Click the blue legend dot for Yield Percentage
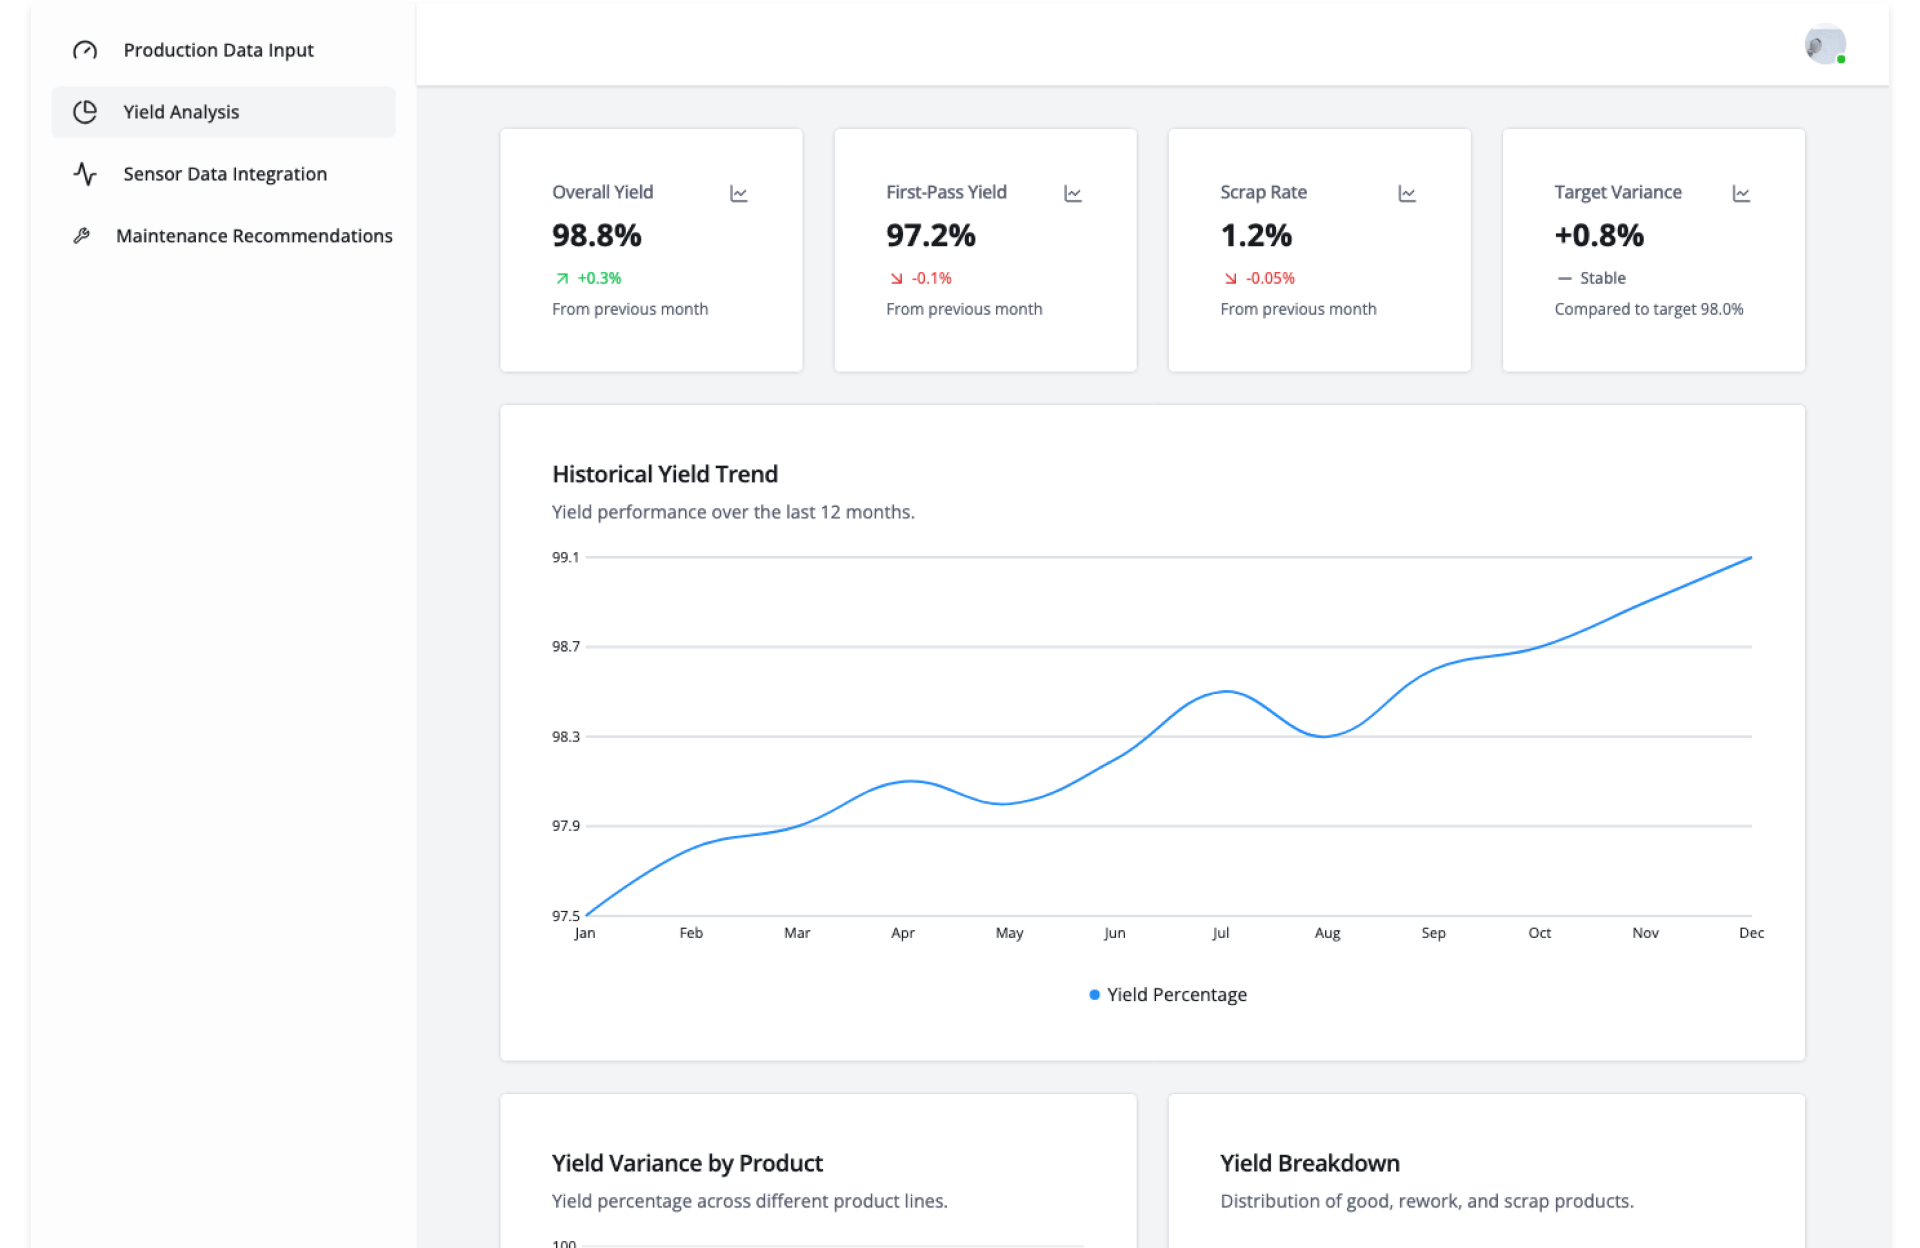Image resolution: width=1920 pixels, height=1248 pixels. pos(1094,995)
